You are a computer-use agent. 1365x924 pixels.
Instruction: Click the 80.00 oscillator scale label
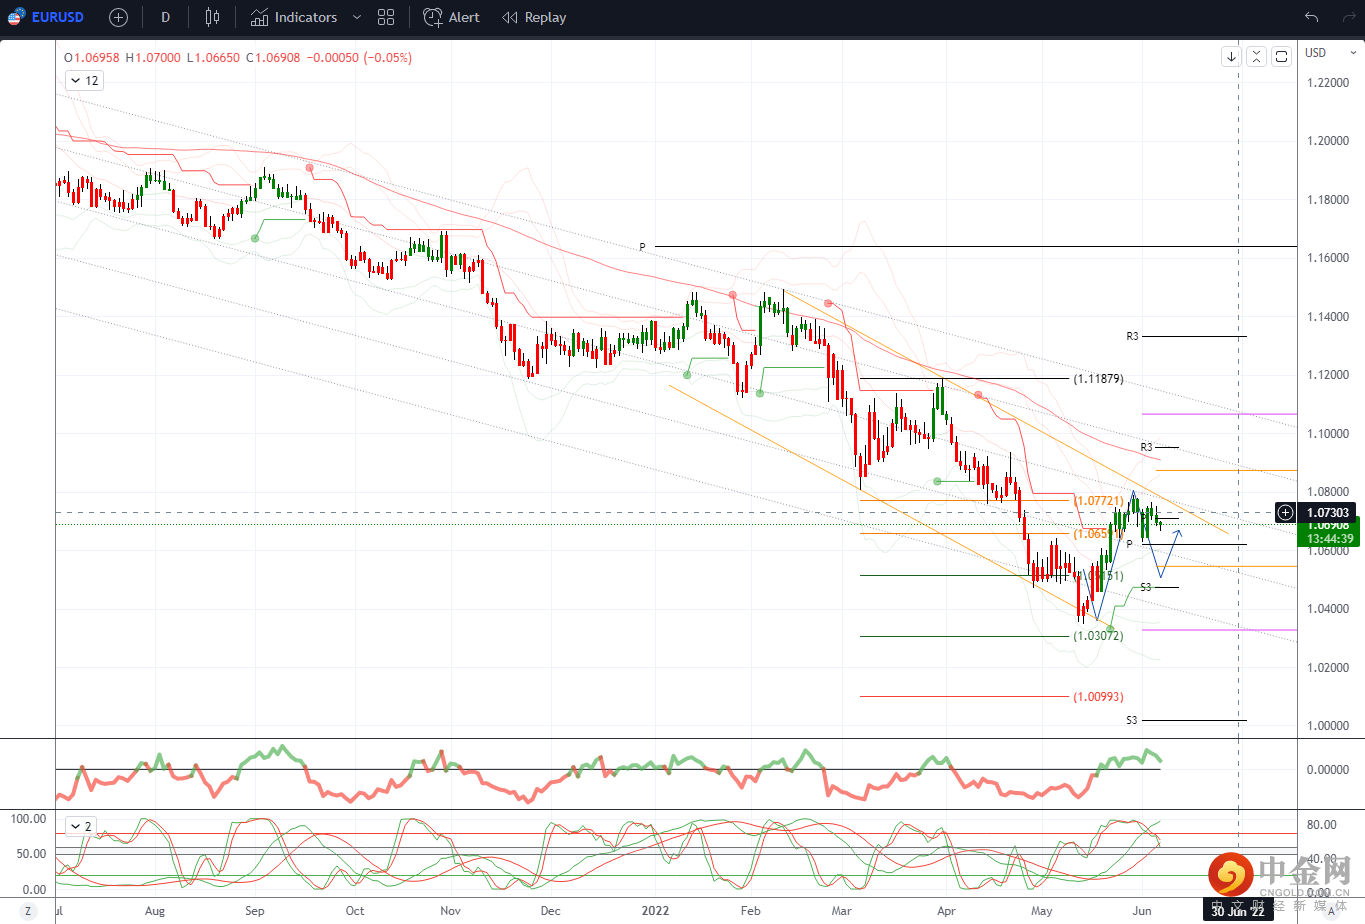point(1322,825)
